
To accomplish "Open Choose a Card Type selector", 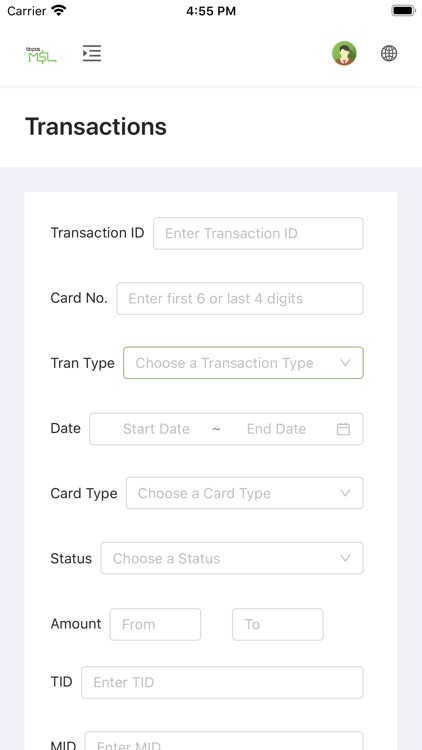I will [x=244, y=493].
